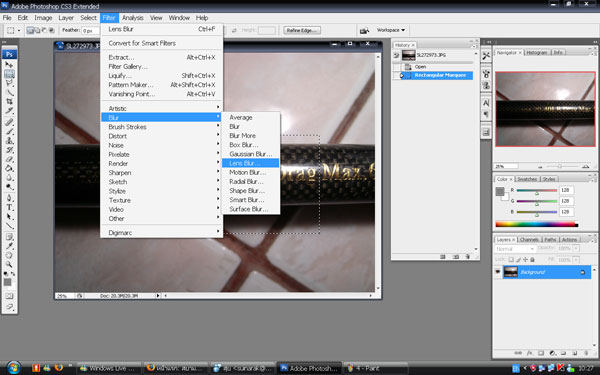
Task: Select the Zoom tool
Action: coord(9,264)
